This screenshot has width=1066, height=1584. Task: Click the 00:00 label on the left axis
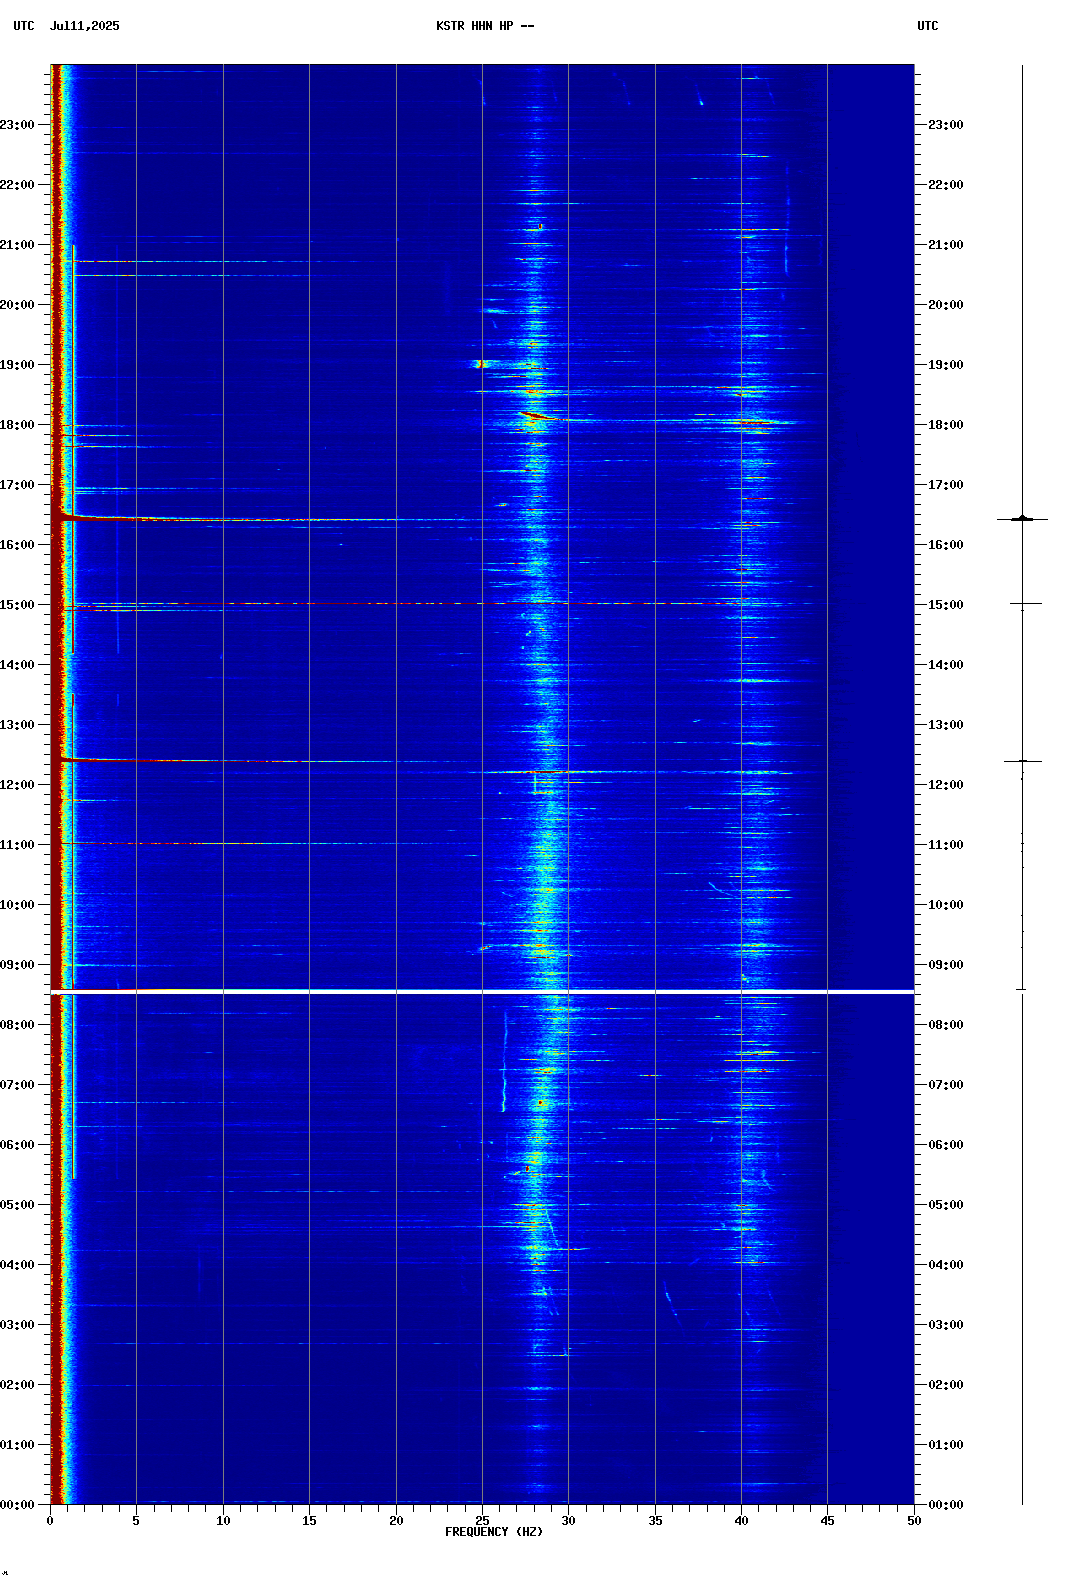point(17,1505)
